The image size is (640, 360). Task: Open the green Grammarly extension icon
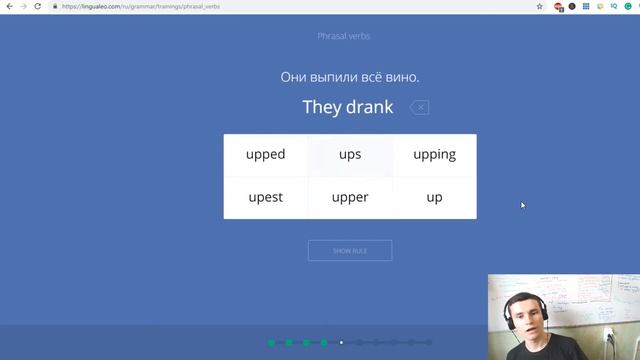click(628, 6)
